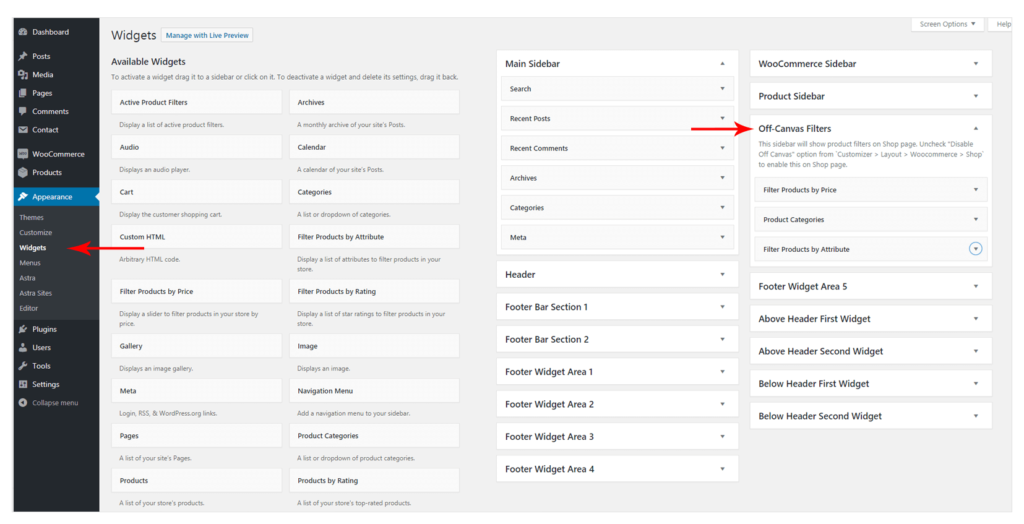The image size is (1024, 524).
Task: Open the Themes submenu item
Action: pos(31,218)
